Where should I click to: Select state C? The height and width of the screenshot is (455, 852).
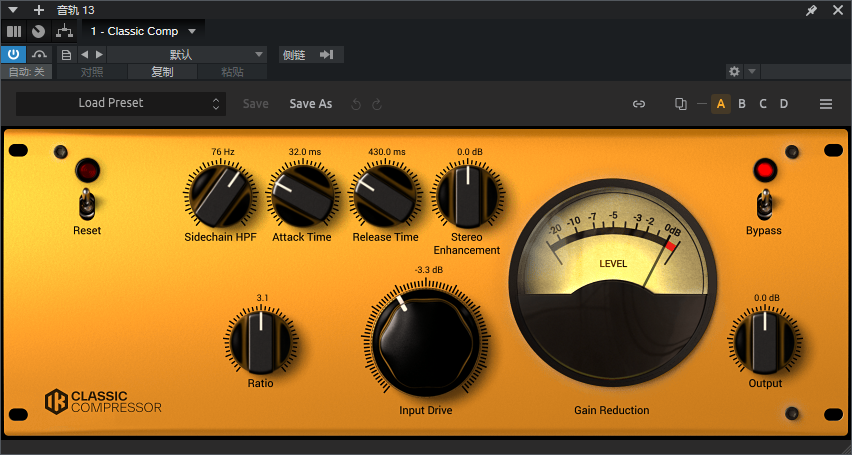coord(763,104)
